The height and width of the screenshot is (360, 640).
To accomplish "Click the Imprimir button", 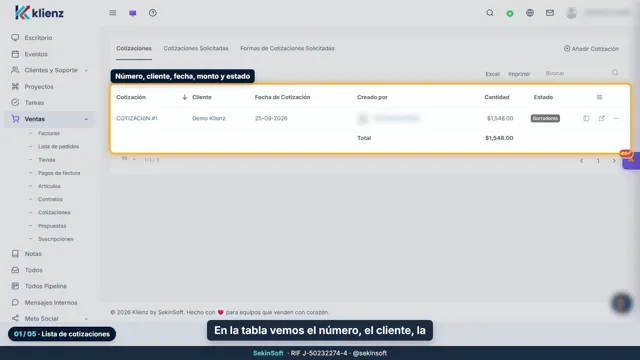I will point(519,74).
